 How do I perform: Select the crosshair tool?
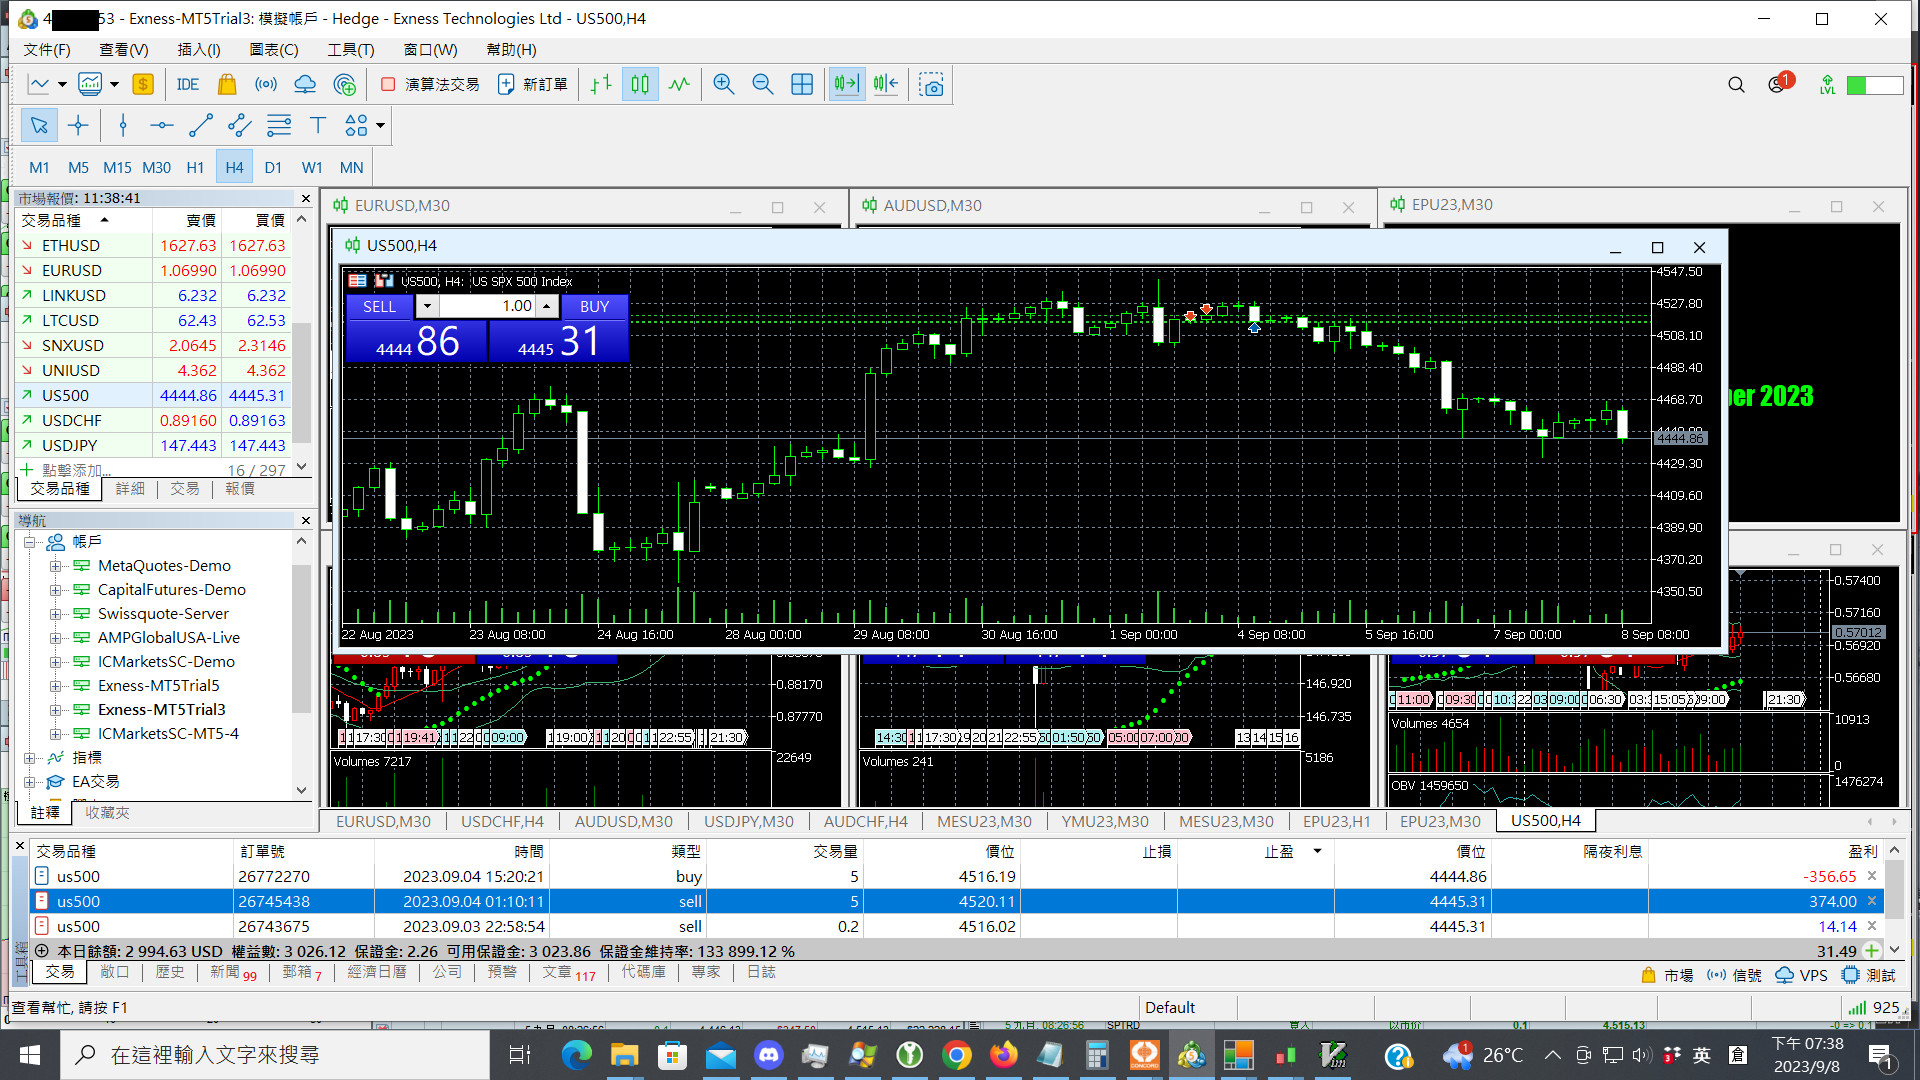[78, 125]
